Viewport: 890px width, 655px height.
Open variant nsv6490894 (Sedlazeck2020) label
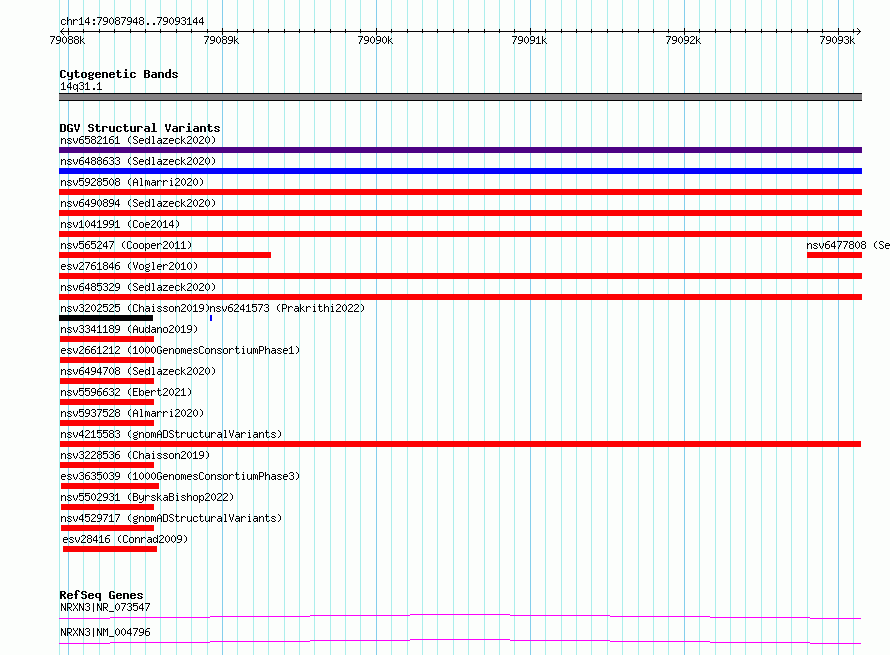[138, 203]
